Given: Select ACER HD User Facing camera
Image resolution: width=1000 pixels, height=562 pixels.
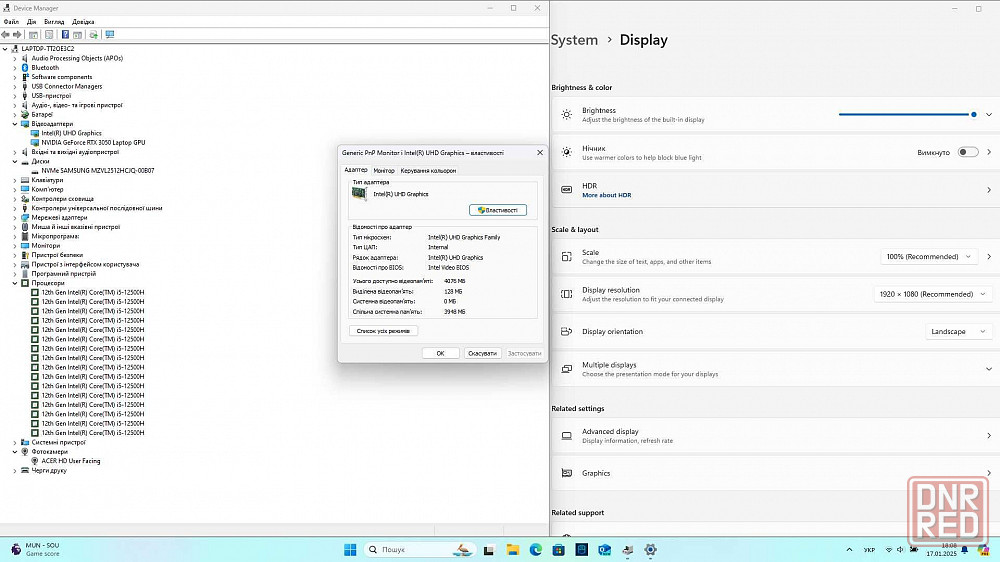Looking at the screenshot, I should pos(71,461).
